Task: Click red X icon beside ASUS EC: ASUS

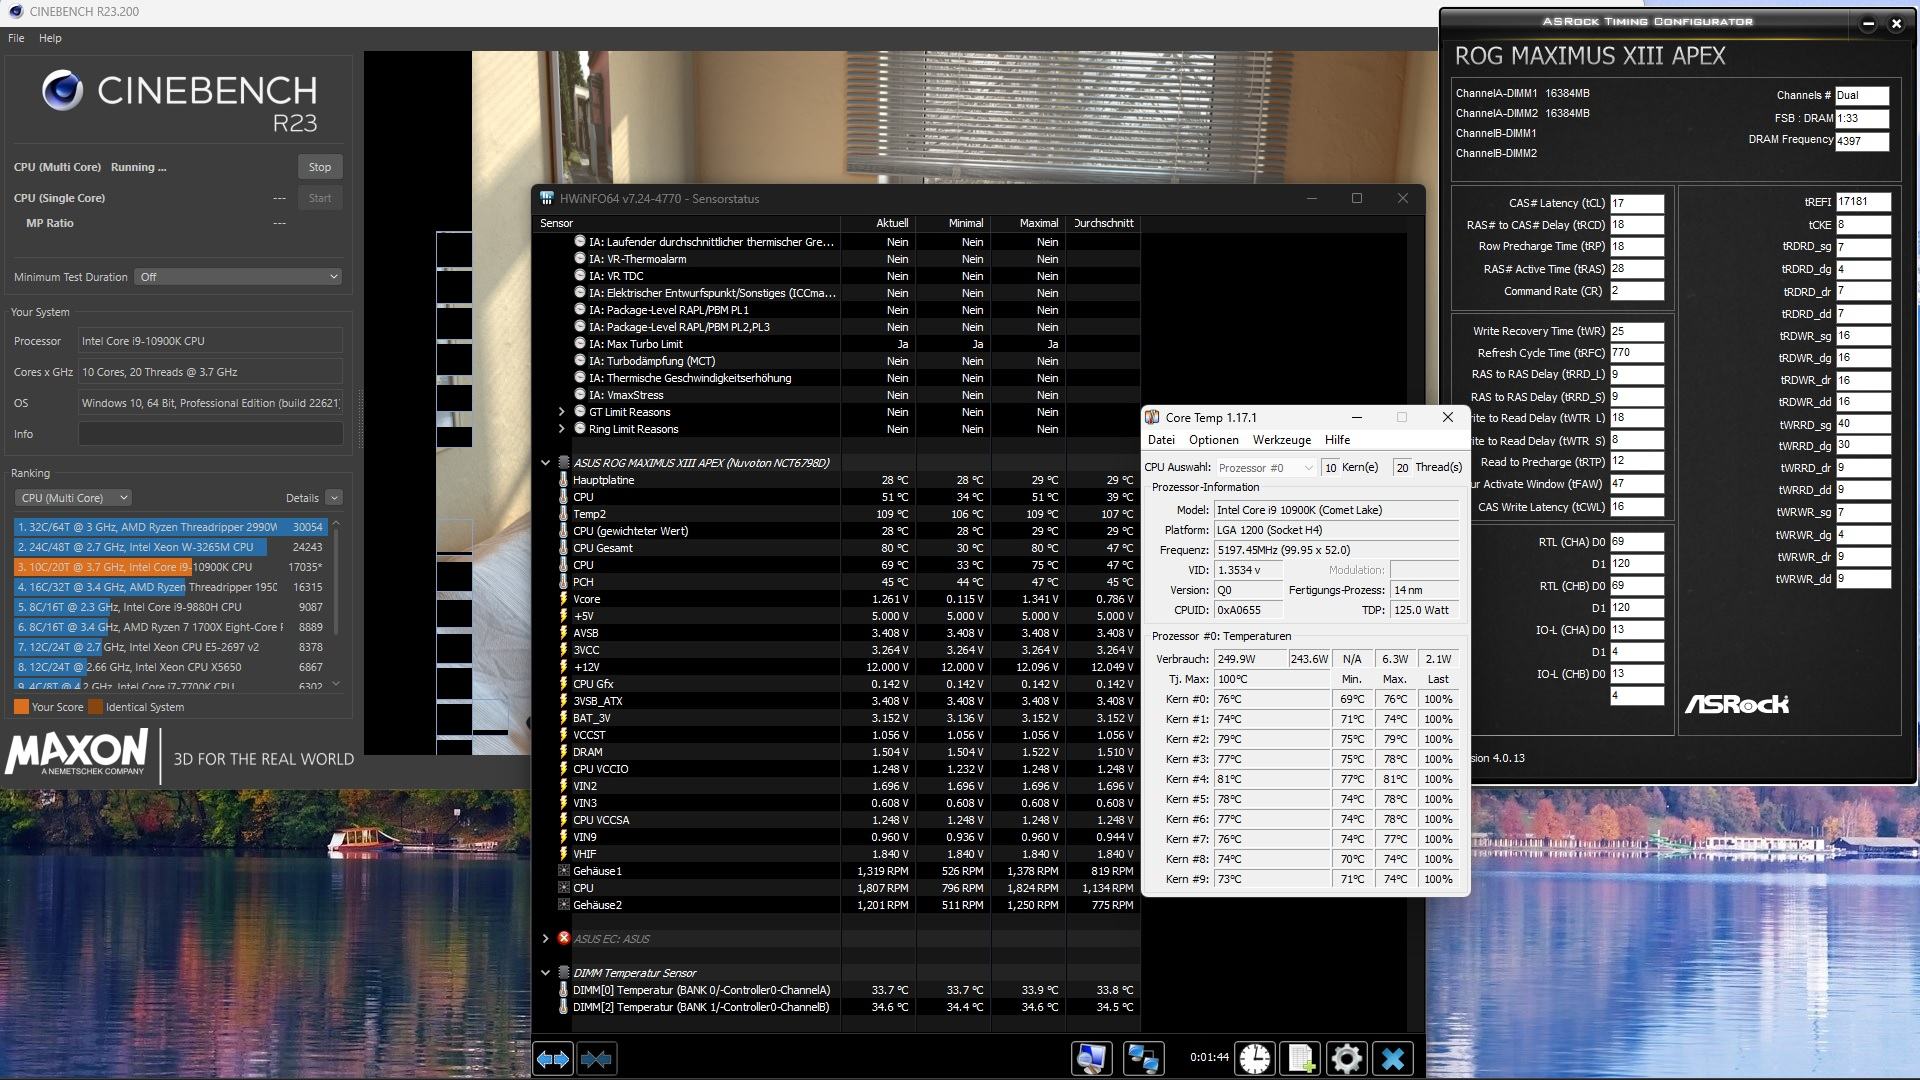Action: (x=564, y=938)
